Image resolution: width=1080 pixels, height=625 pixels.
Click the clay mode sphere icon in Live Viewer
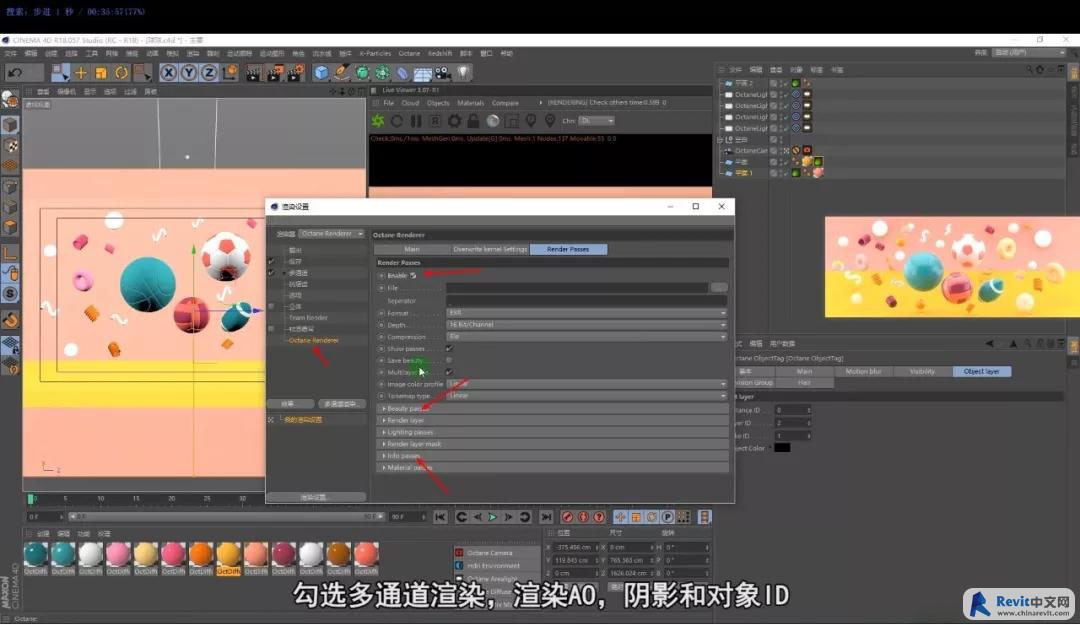(x=492, y=121)
